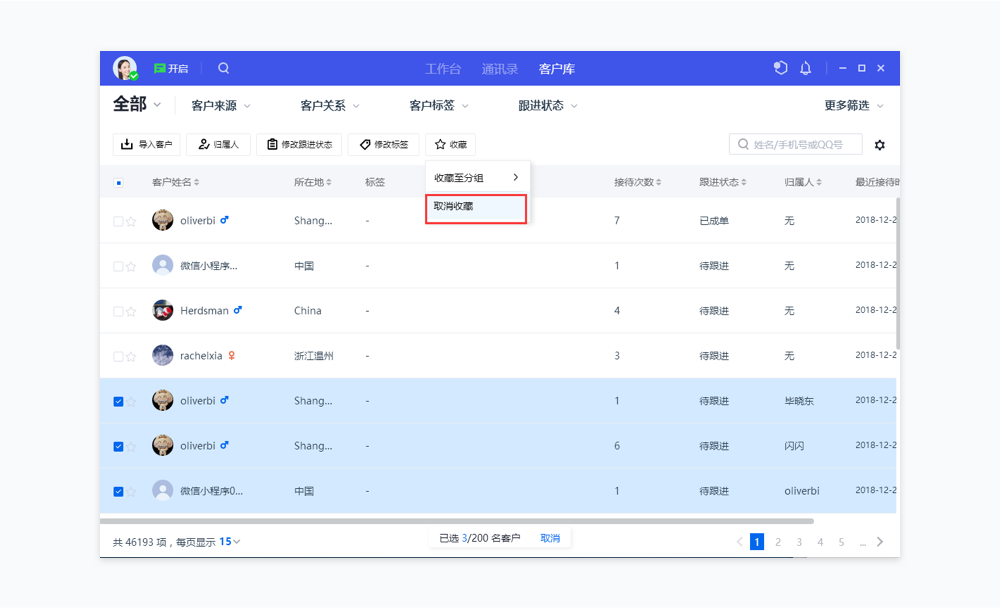Switch to 客户库 tab

point(557,69)
